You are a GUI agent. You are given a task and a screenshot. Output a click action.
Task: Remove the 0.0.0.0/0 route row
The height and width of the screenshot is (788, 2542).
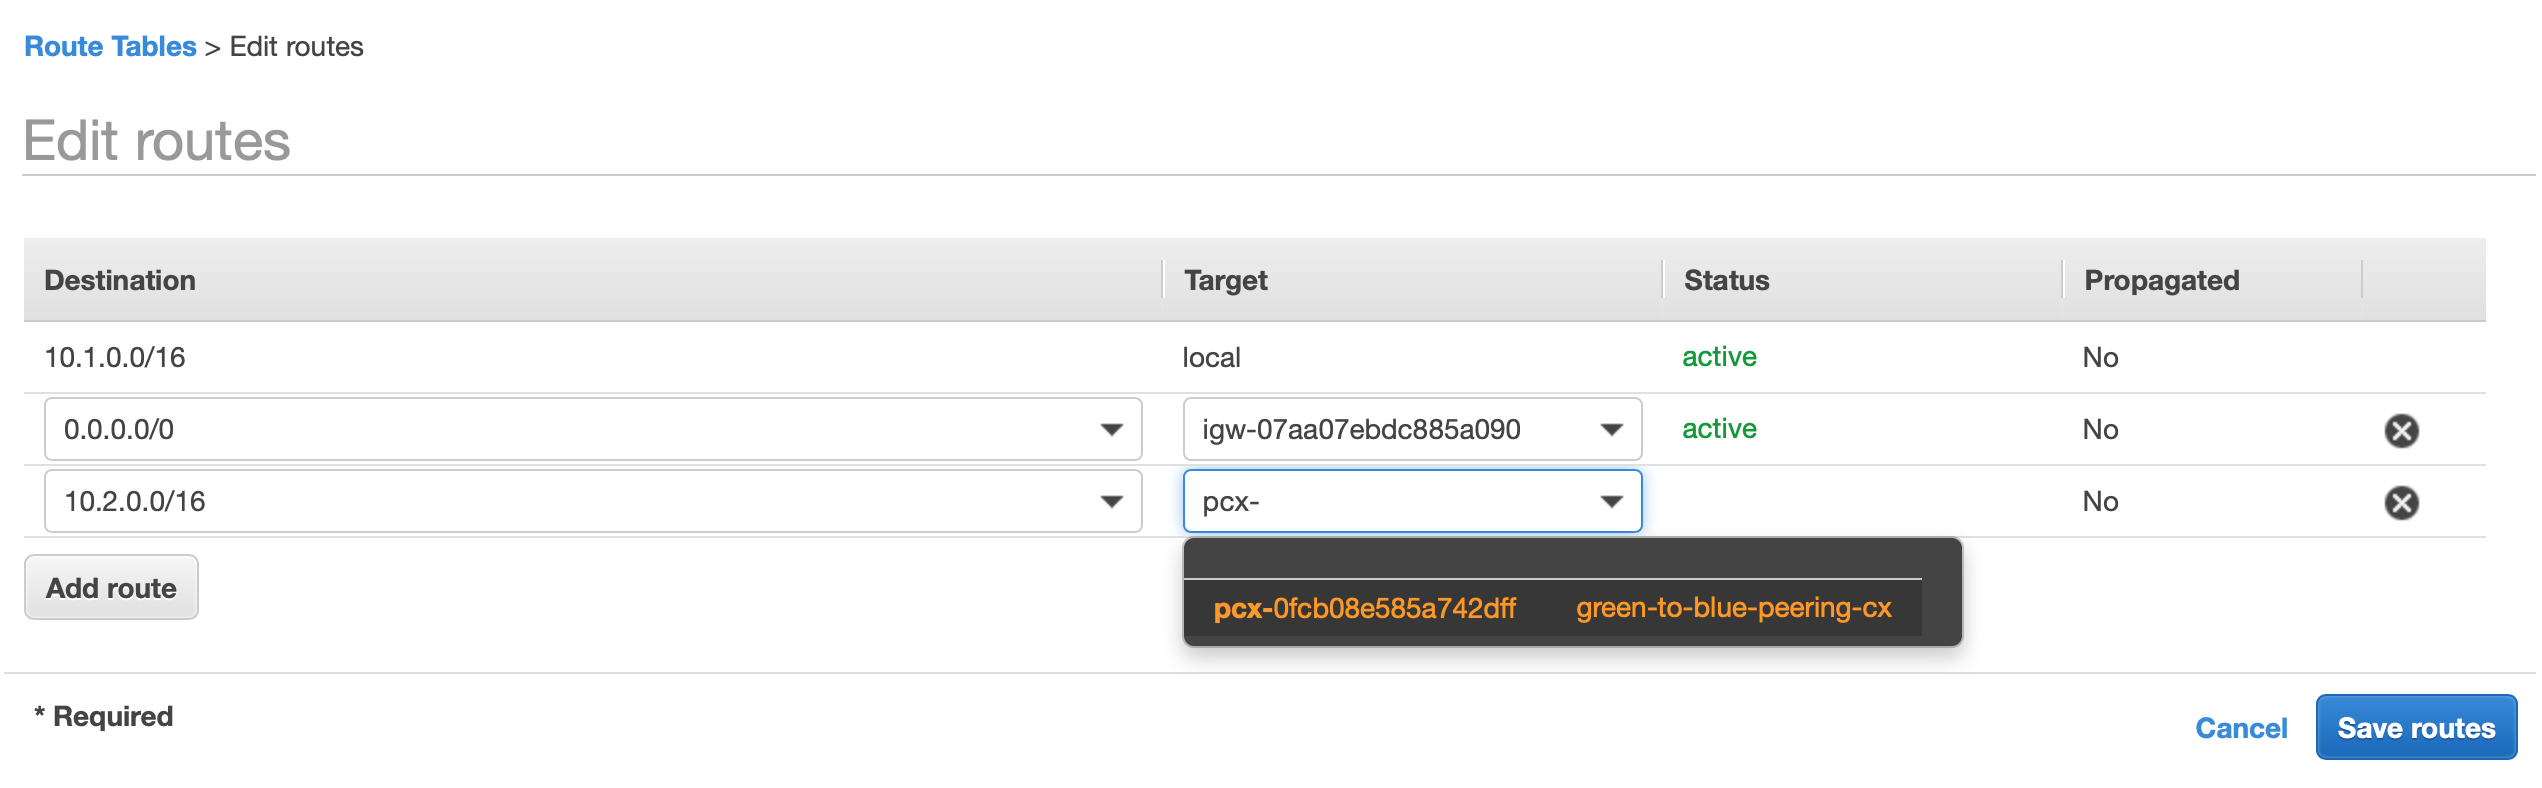(x=2401, y=430)
